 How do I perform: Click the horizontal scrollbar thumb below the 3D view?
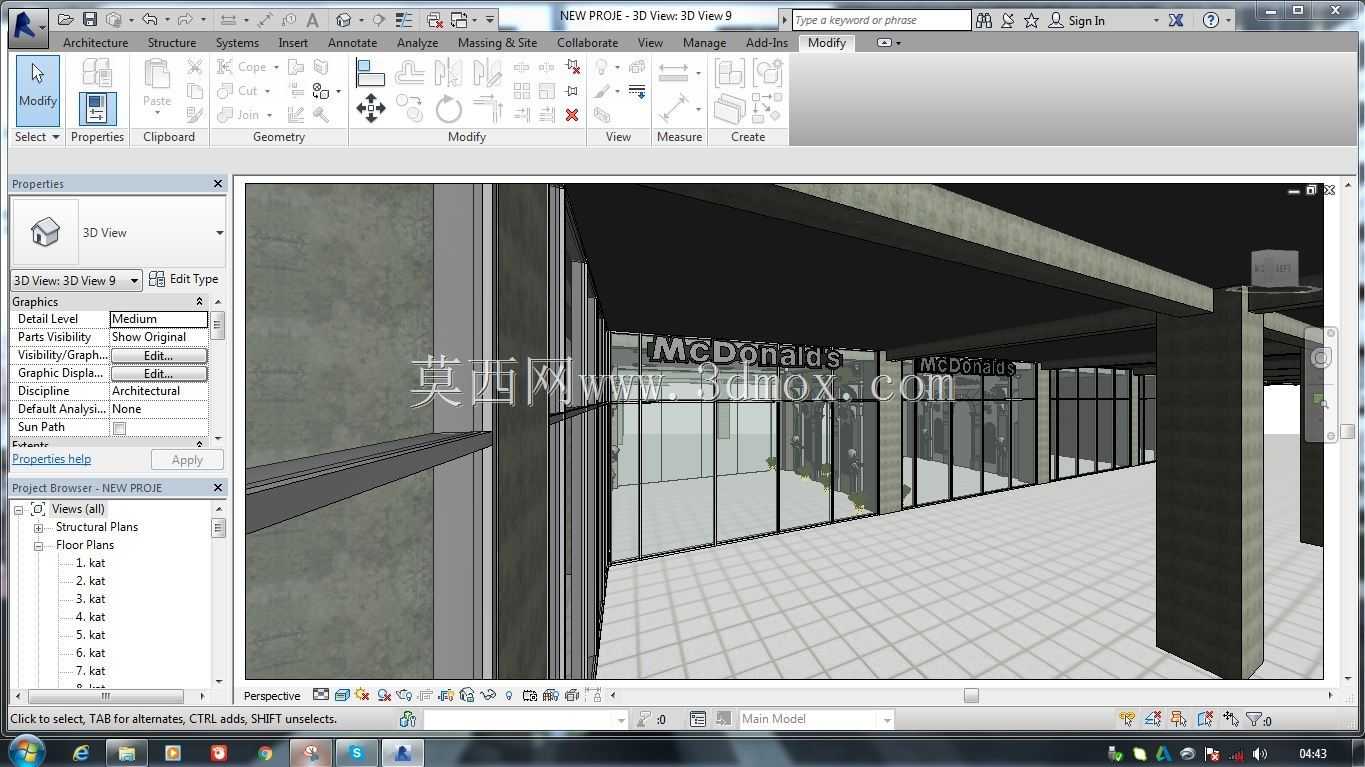tap(971, 696)
